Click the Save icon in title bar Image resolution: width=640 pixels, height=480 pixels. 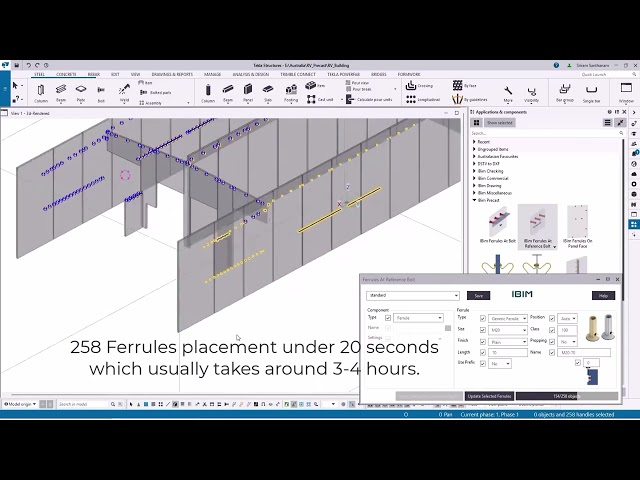click(17, 65)
